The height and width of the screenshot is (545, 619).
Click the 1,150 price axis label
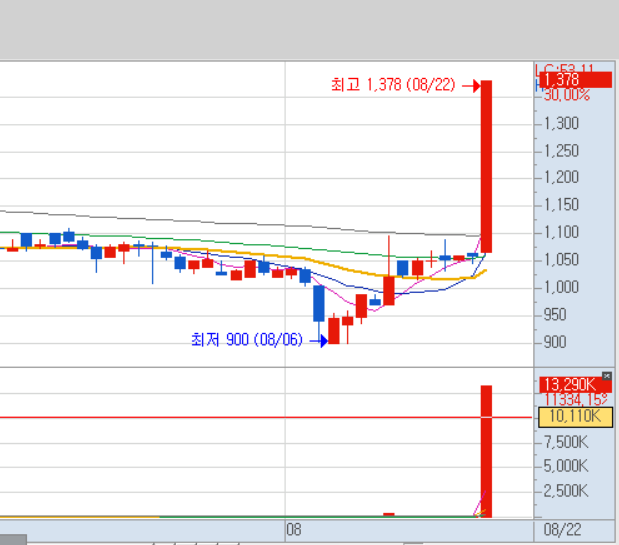pos(561,205)
